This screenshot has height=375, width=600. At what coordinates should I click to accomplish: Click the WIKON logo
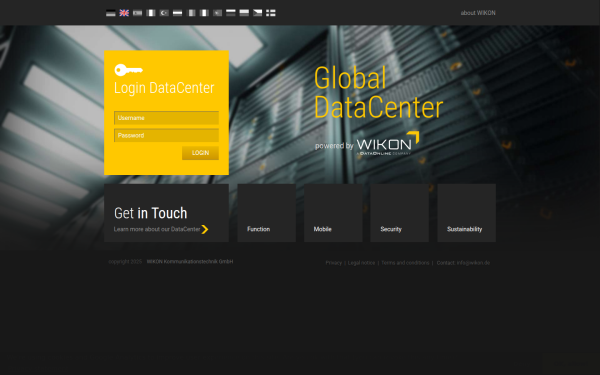click(388, 143)
